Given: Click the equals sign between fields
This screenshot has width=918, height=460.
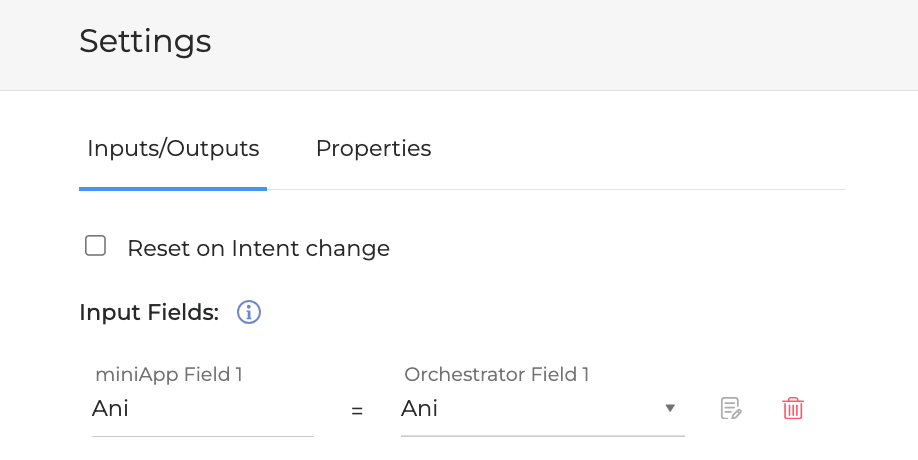Looking at the screenshot, I should click(x=357, y=410).
